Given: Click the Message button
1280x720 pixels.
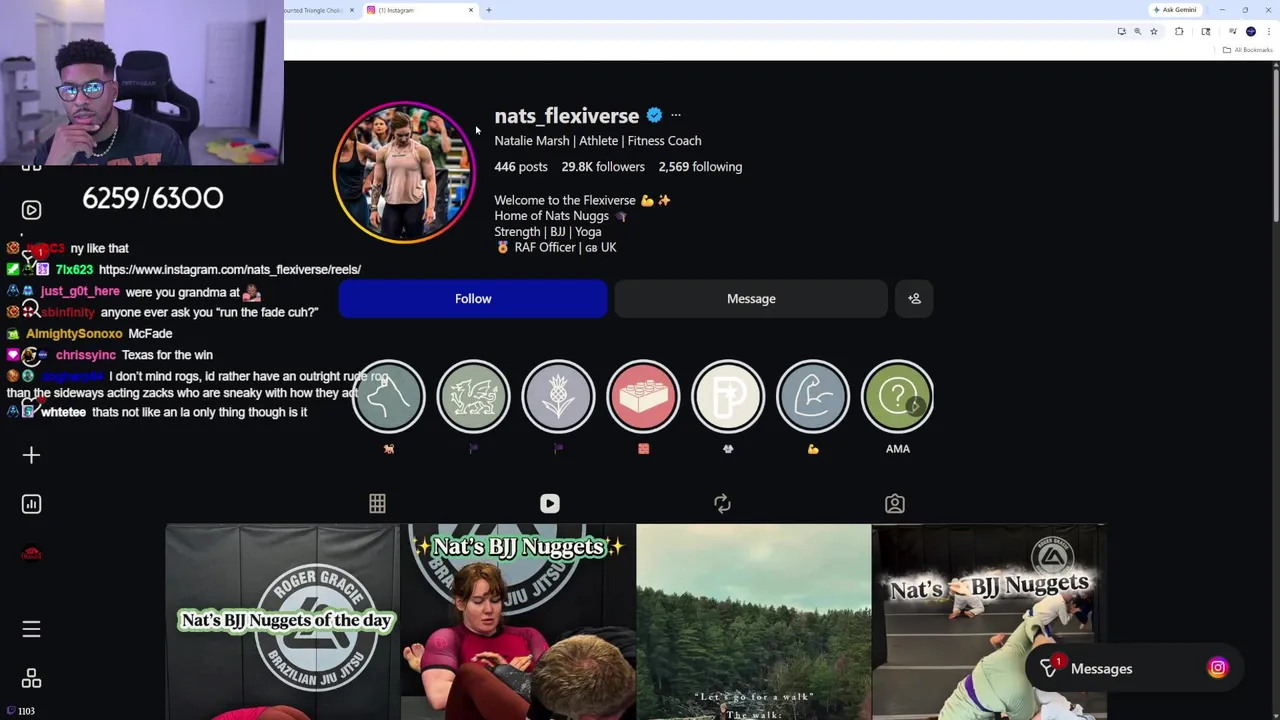Looking at the screenshot, I should [751, 298].
